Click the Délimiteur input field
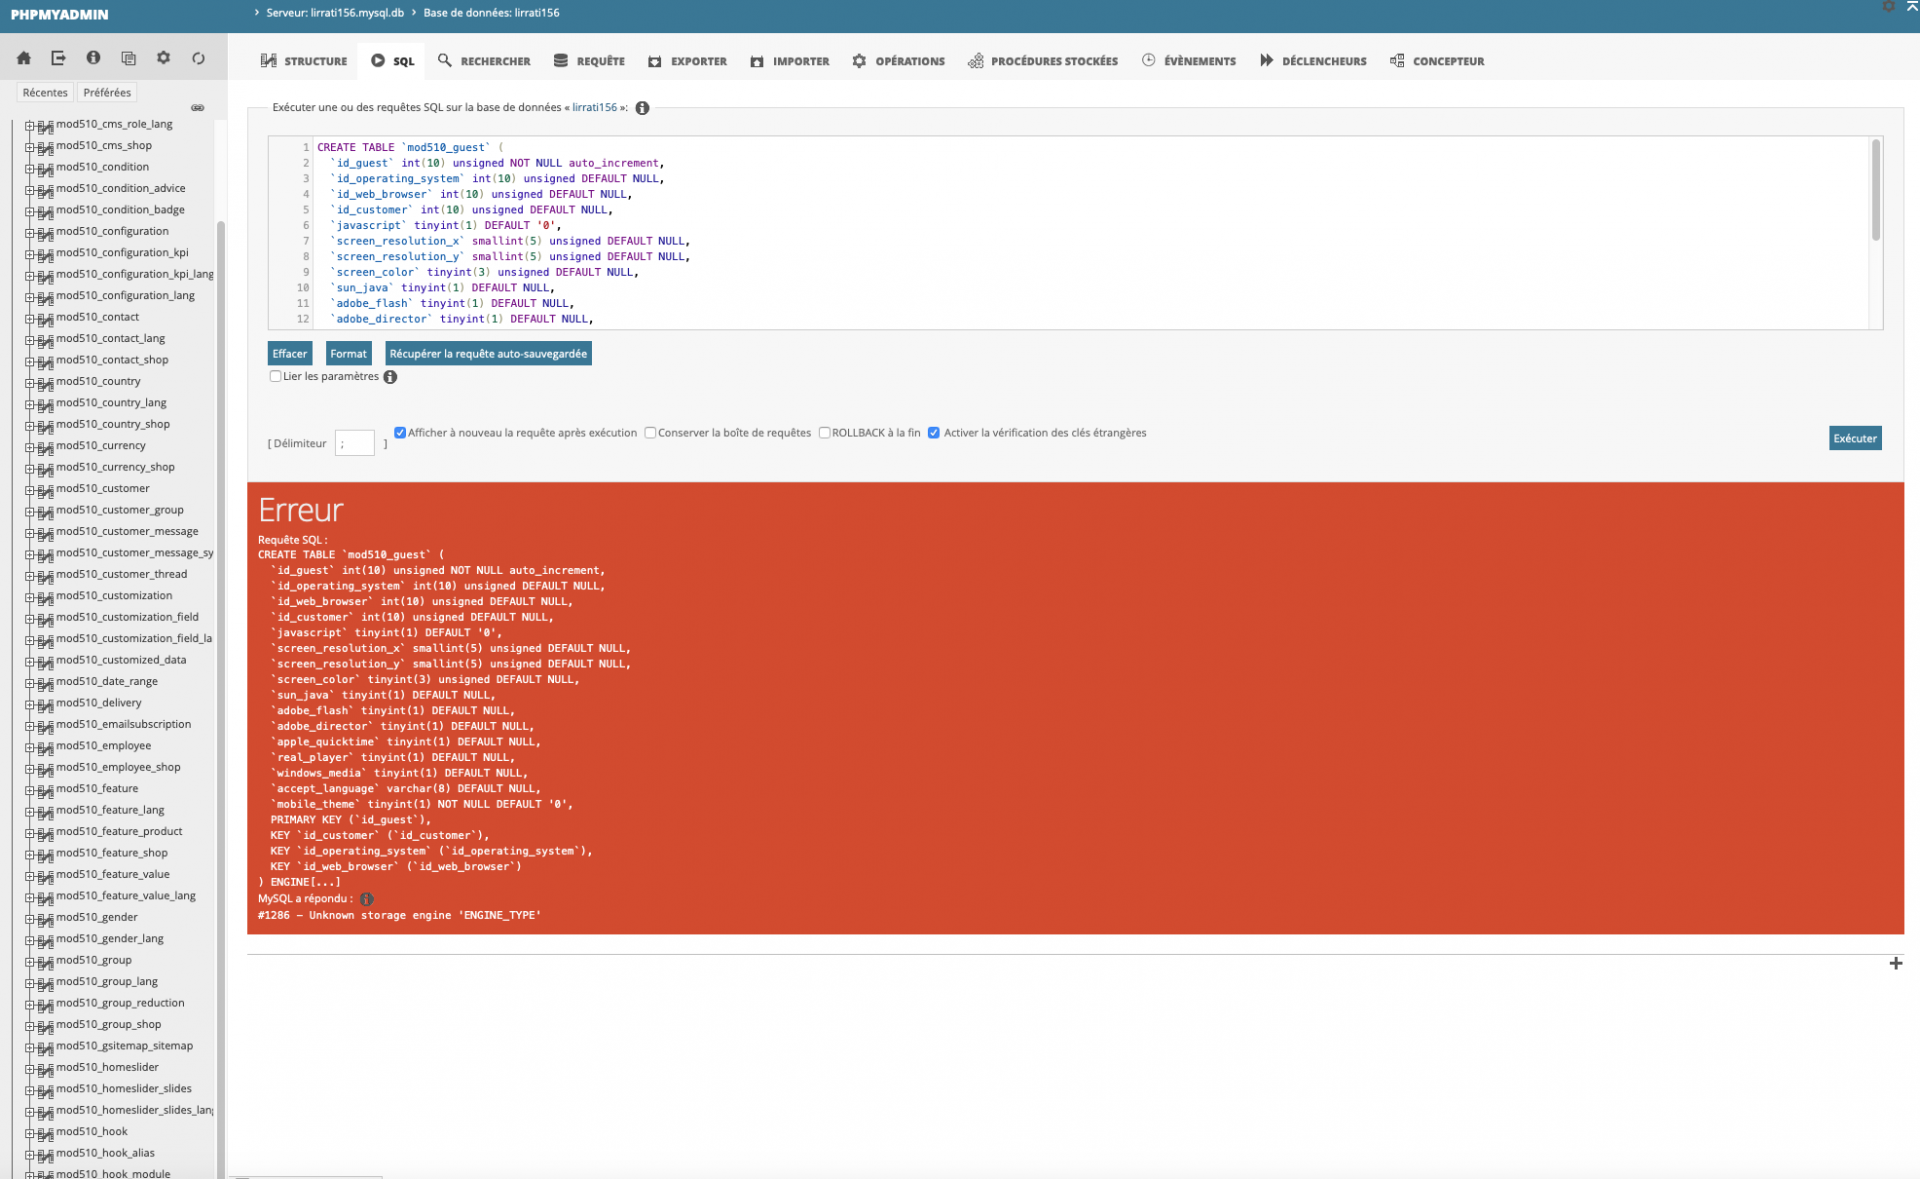Image resolution: width=1920 pixels, height=1179 pixels. [354, 443]
